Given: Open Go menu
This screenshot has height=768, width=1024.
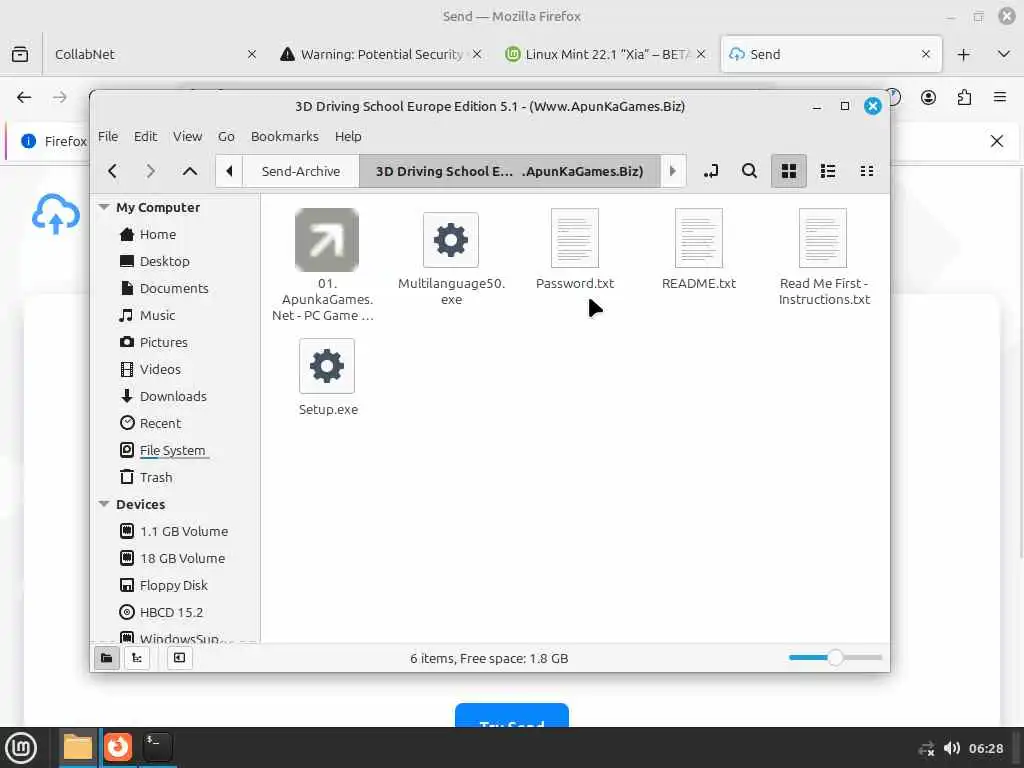Looking at the screenshot, I should click(226, 136).
